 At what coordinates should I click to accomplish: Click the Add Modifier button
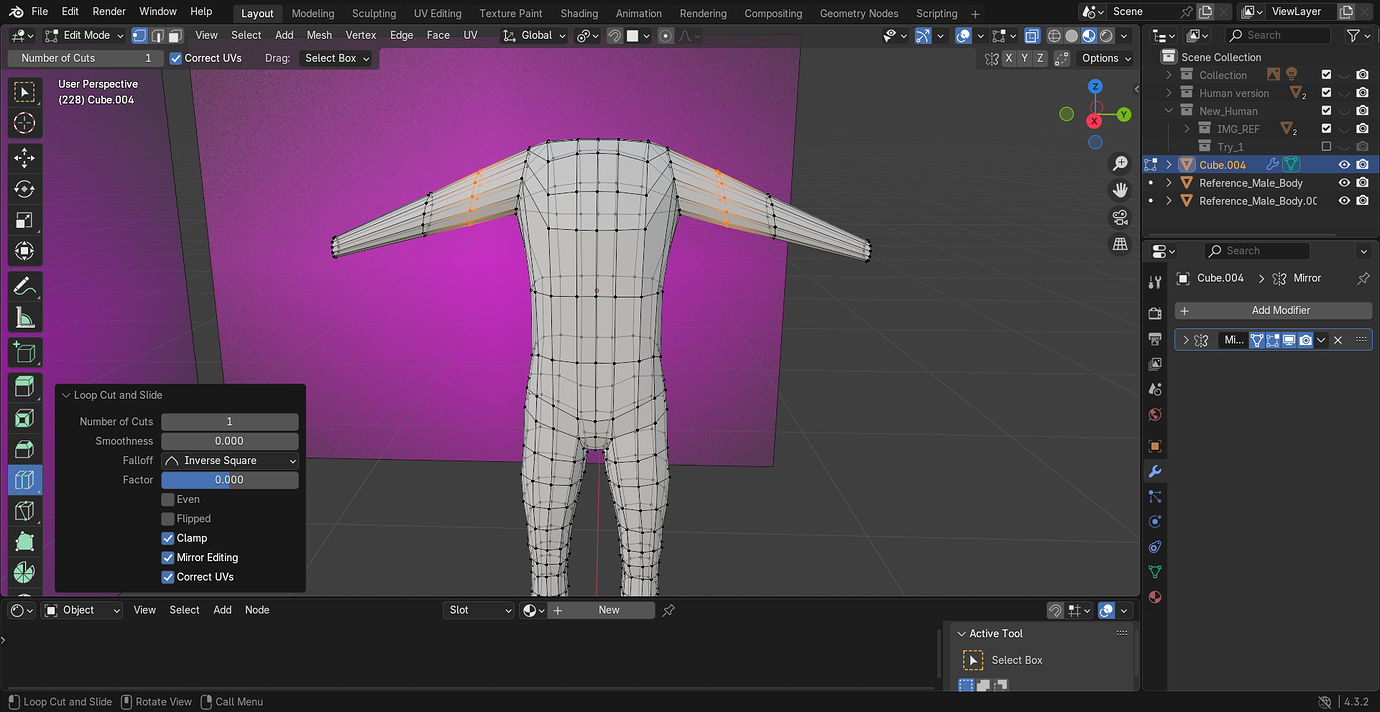point(1273,311)
